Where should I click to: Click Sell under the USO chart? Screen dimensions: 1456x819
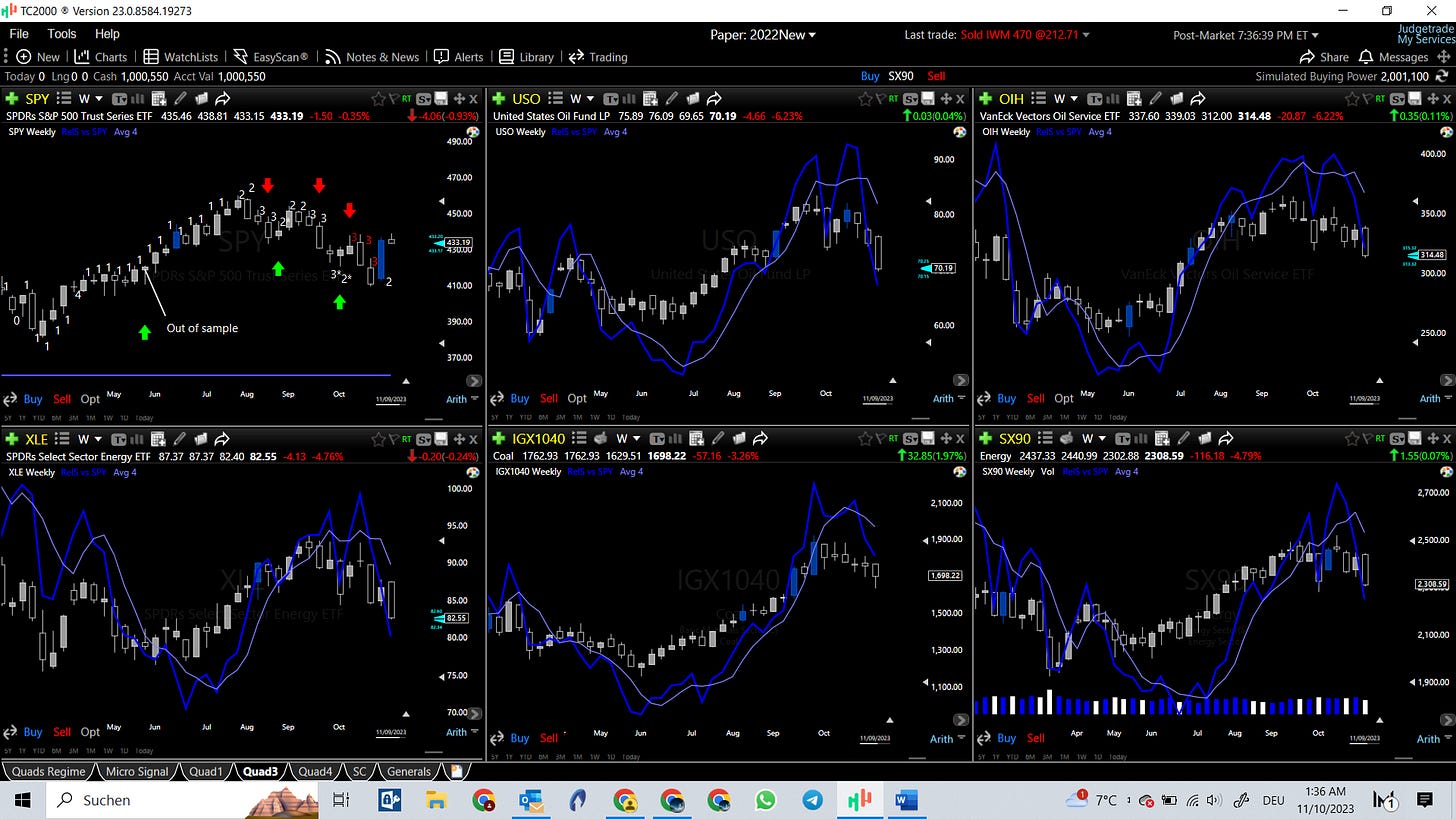pyautogui.click(x=549, y=398)
